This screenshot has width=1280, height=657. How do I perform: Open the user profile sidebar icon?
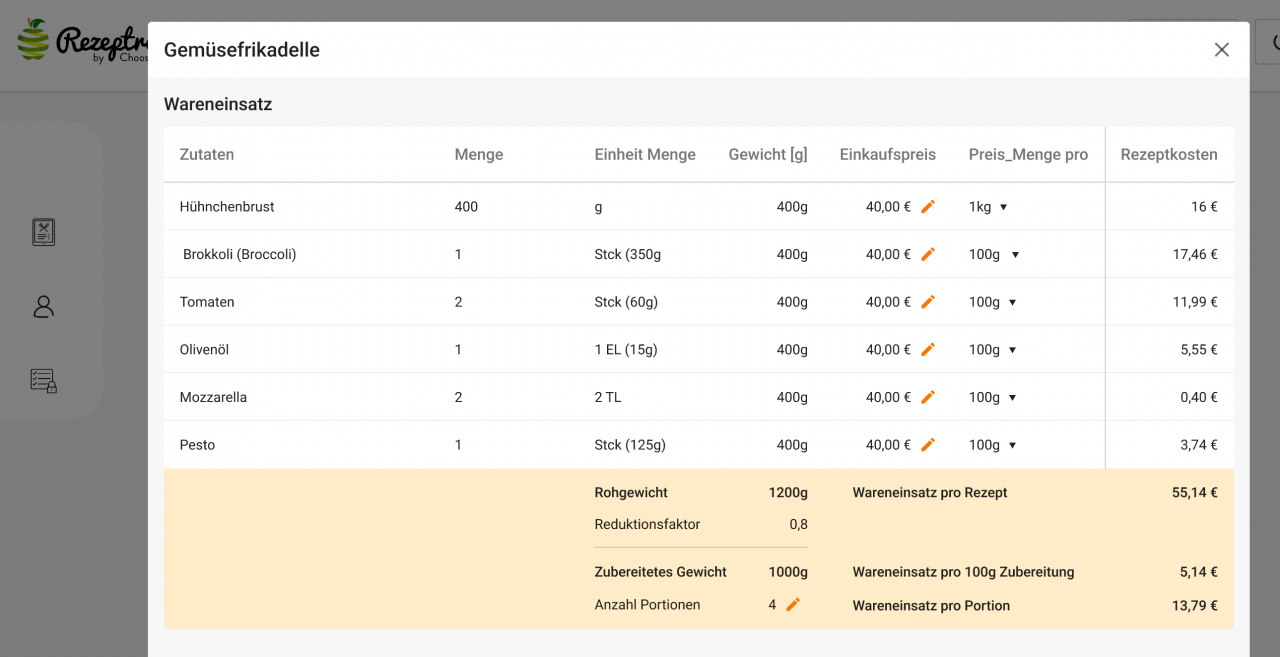(x=43, y=307)
